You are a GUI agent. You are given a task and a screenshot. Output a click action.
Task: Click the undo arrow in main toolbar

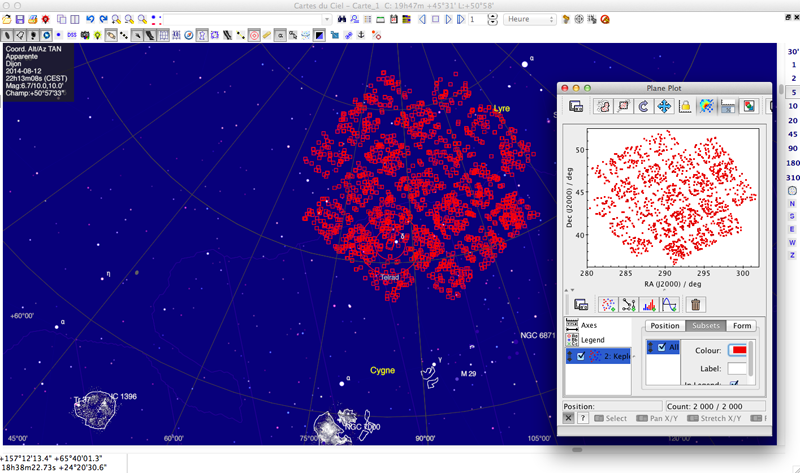click(89, 19)
